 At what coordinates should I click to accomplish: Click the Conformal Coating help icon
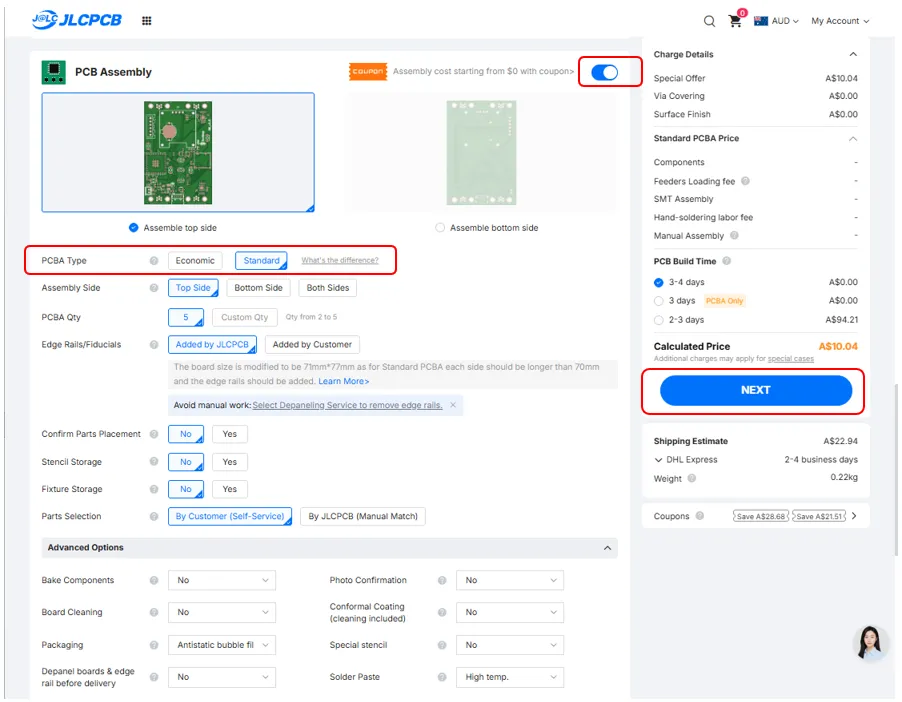pos(442,612)
